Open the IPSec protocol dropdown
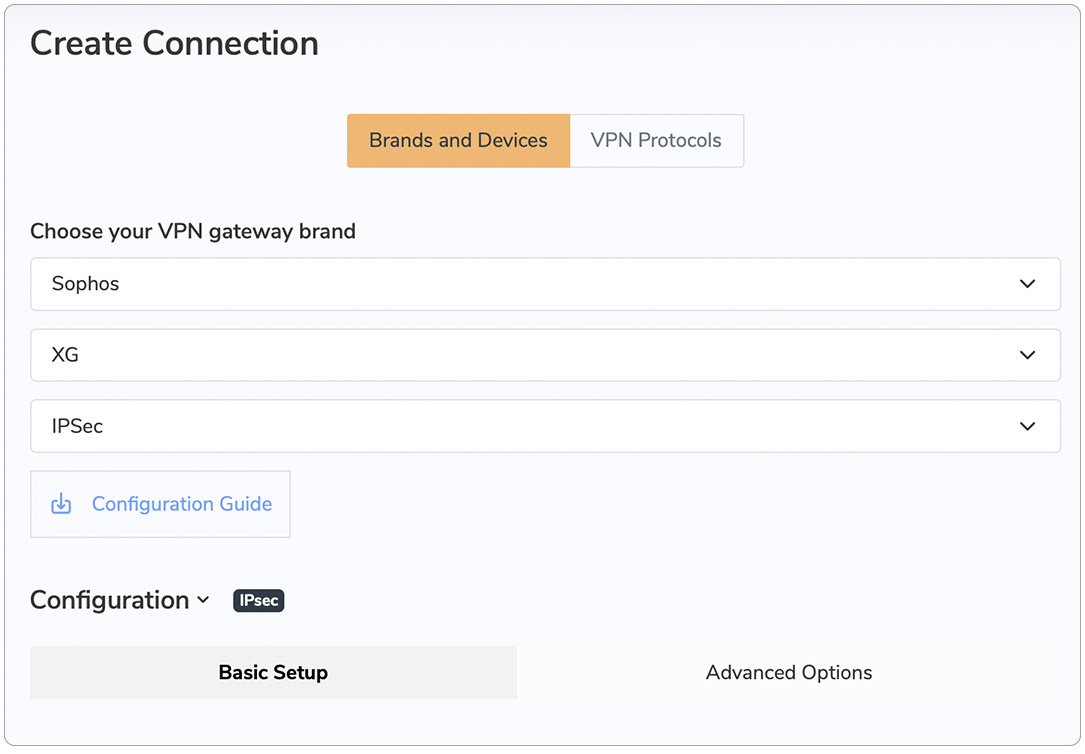This screenshot has width=1085, height=754. tap(545, 426)
